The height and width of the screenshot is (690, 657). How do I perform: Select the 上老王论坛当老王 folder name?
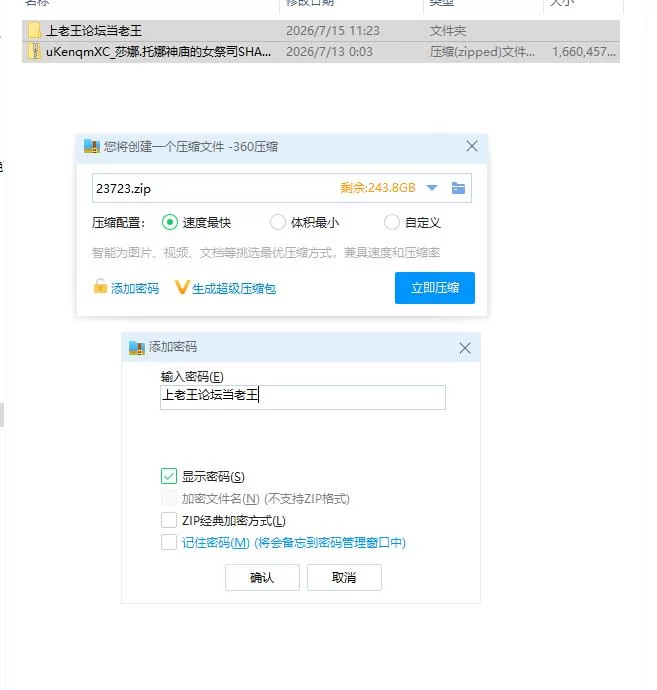tap(94, 31)
